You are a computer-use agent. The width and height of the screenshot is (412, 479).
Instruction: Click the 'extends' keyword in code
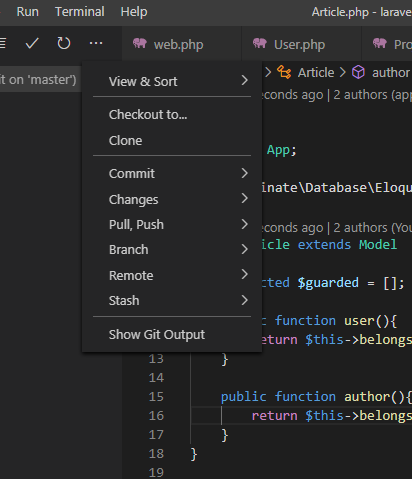tap(324, 245)
